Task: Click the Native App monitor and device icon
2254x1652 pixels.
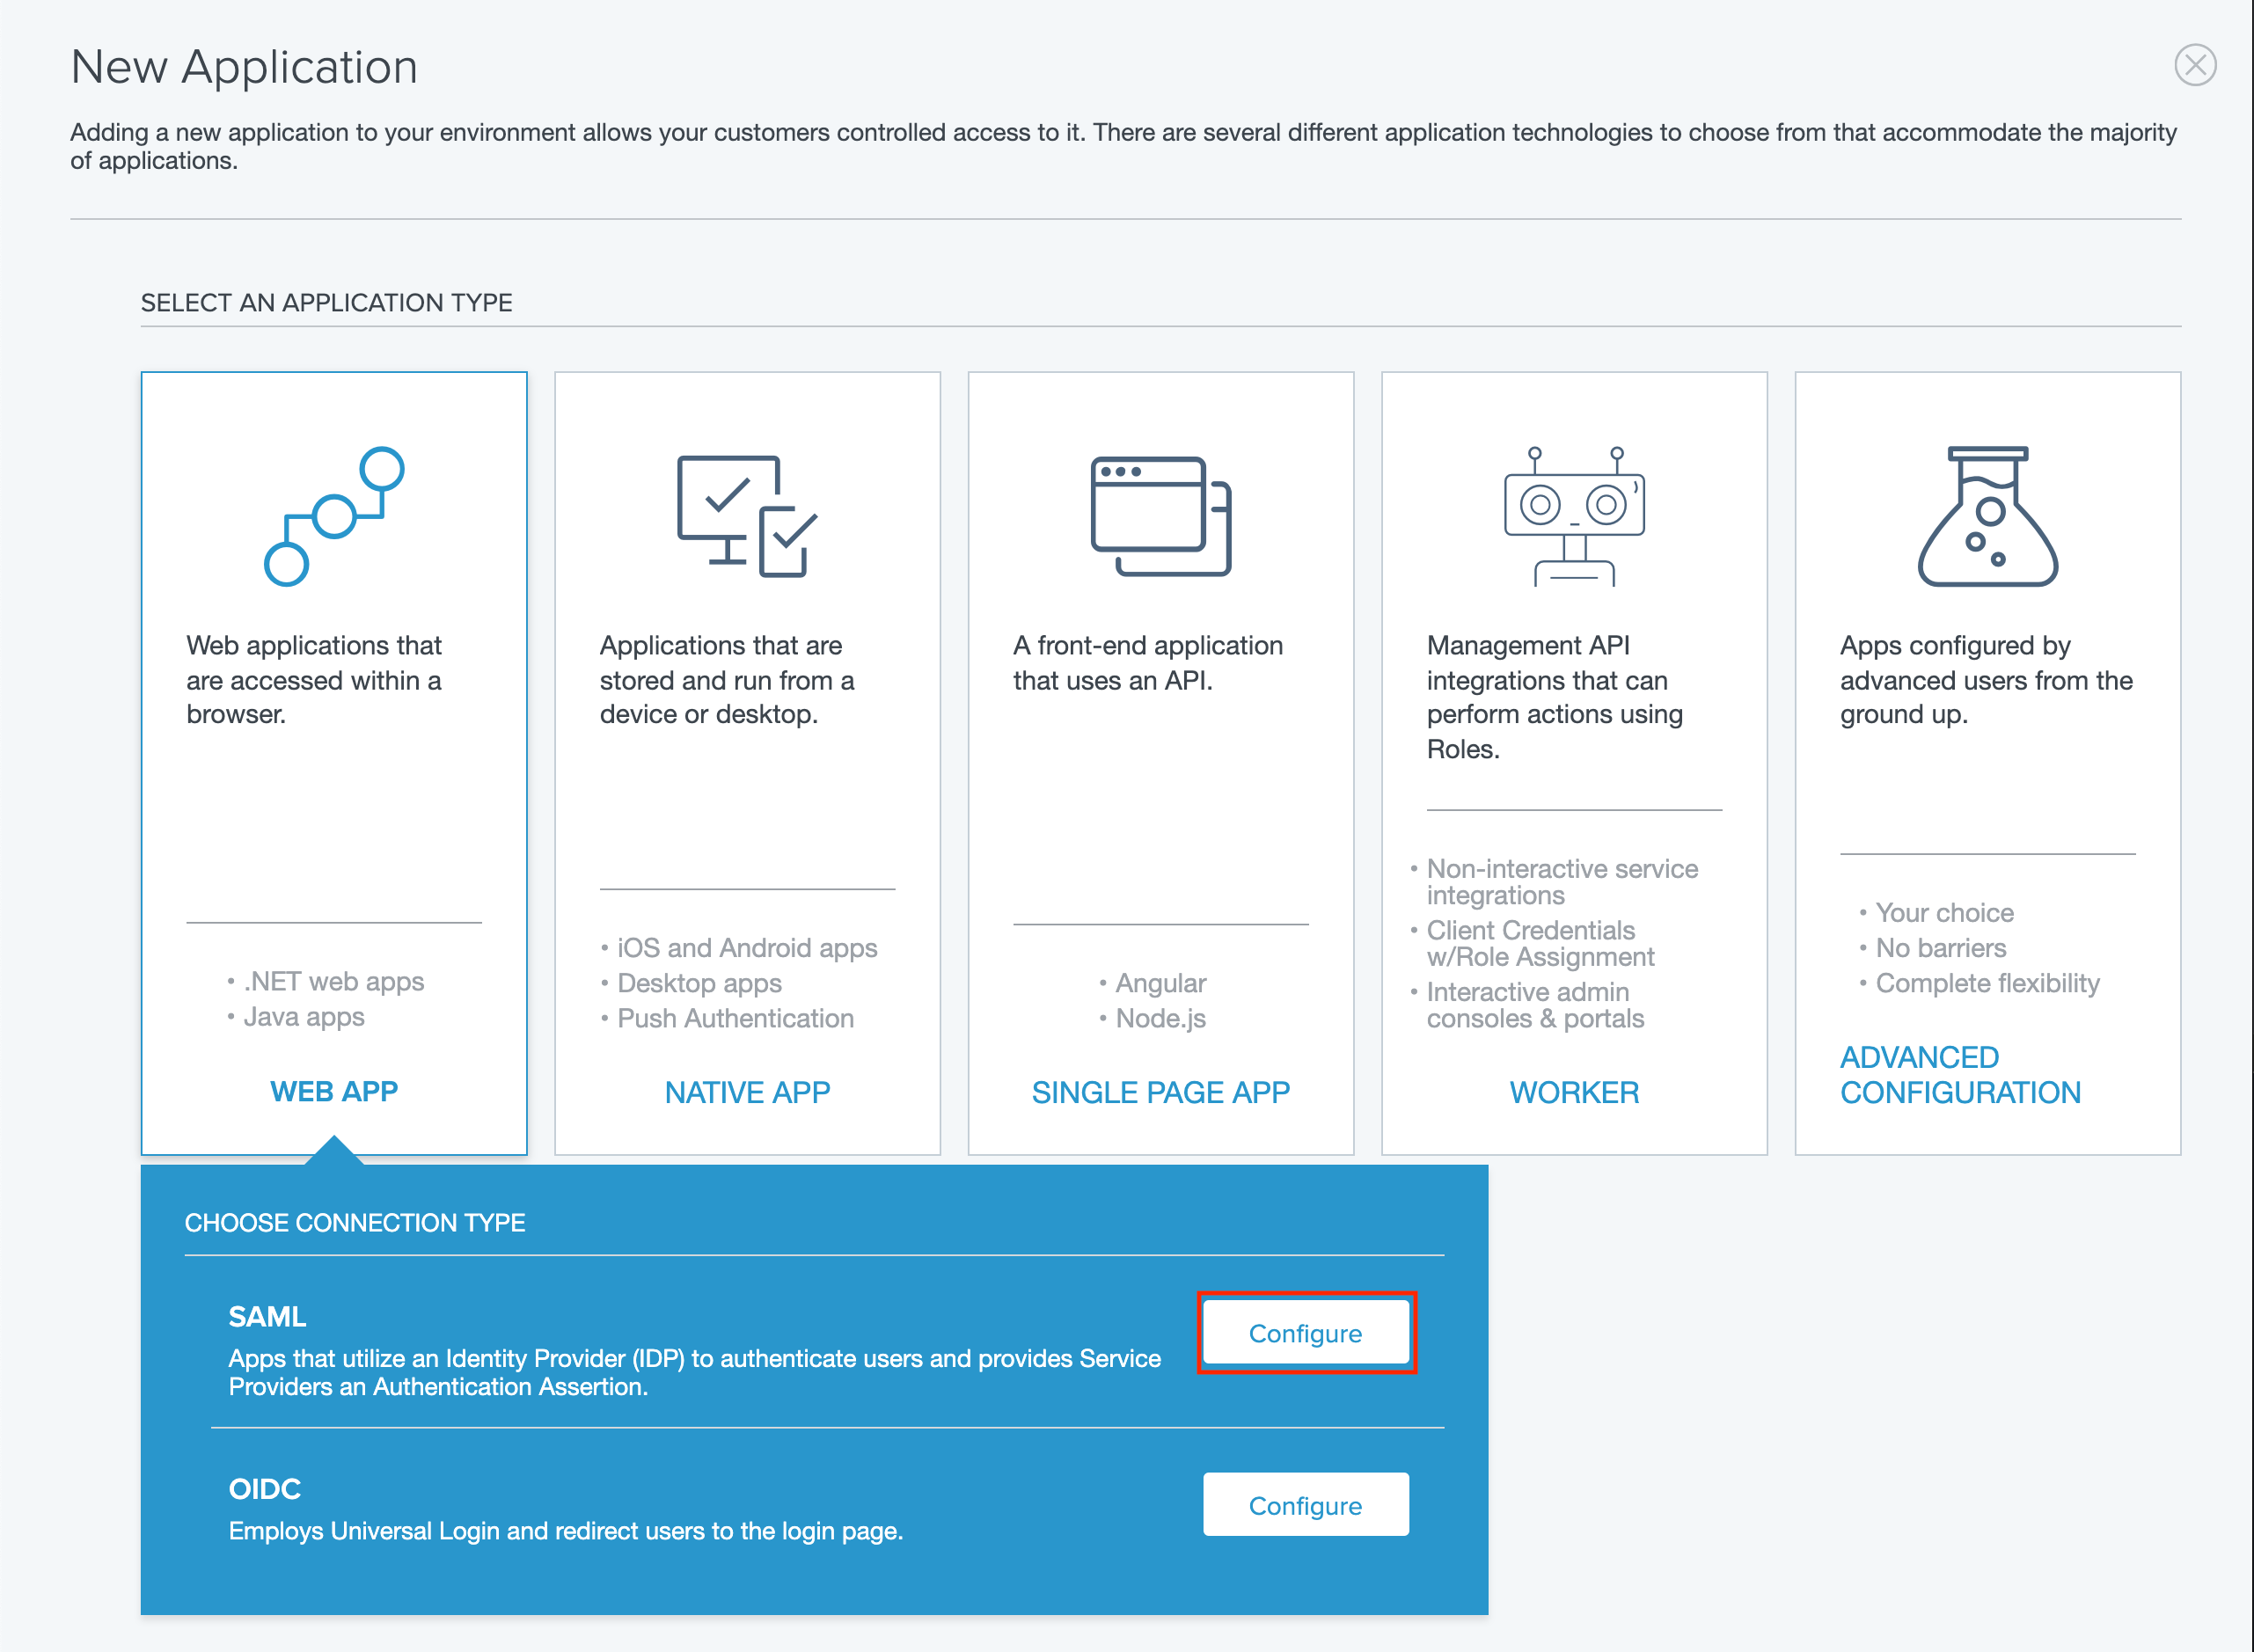Action: (x=747, y=516)
